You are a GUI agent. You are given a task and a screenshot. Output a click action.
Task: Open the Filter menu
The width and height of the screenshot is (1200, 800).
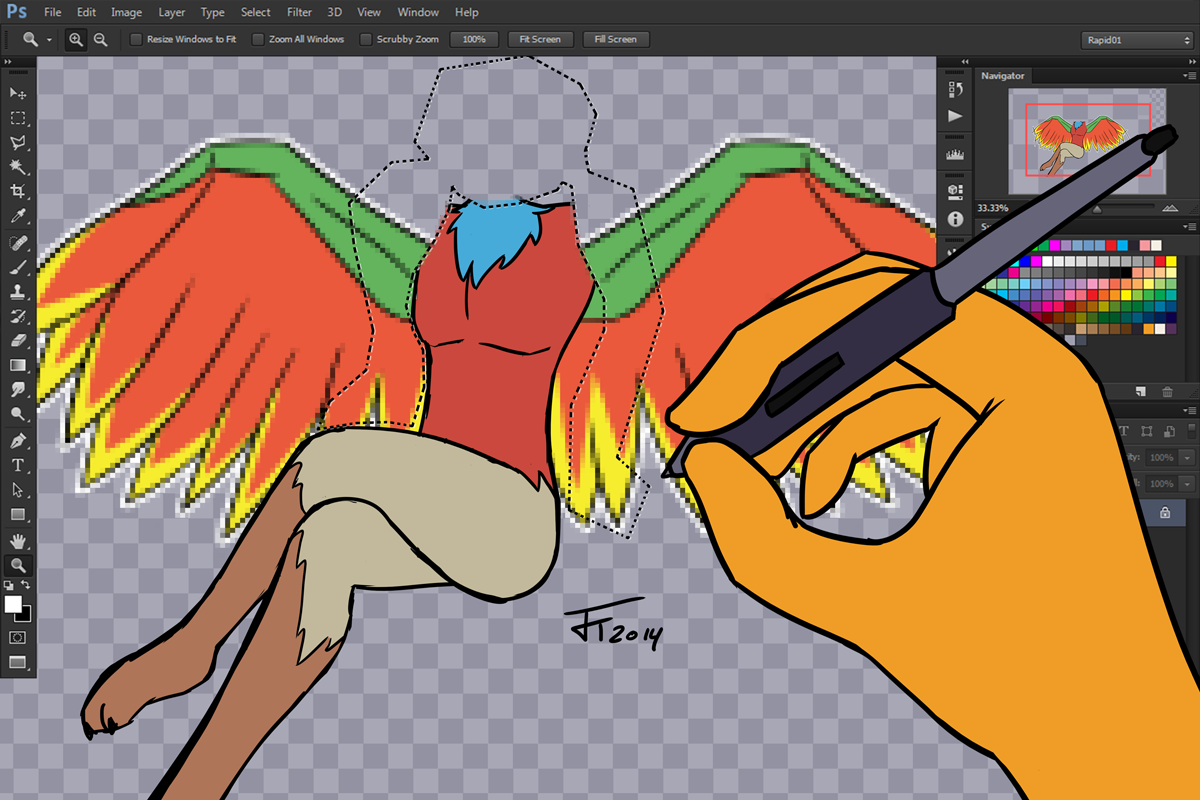[299, 12]
